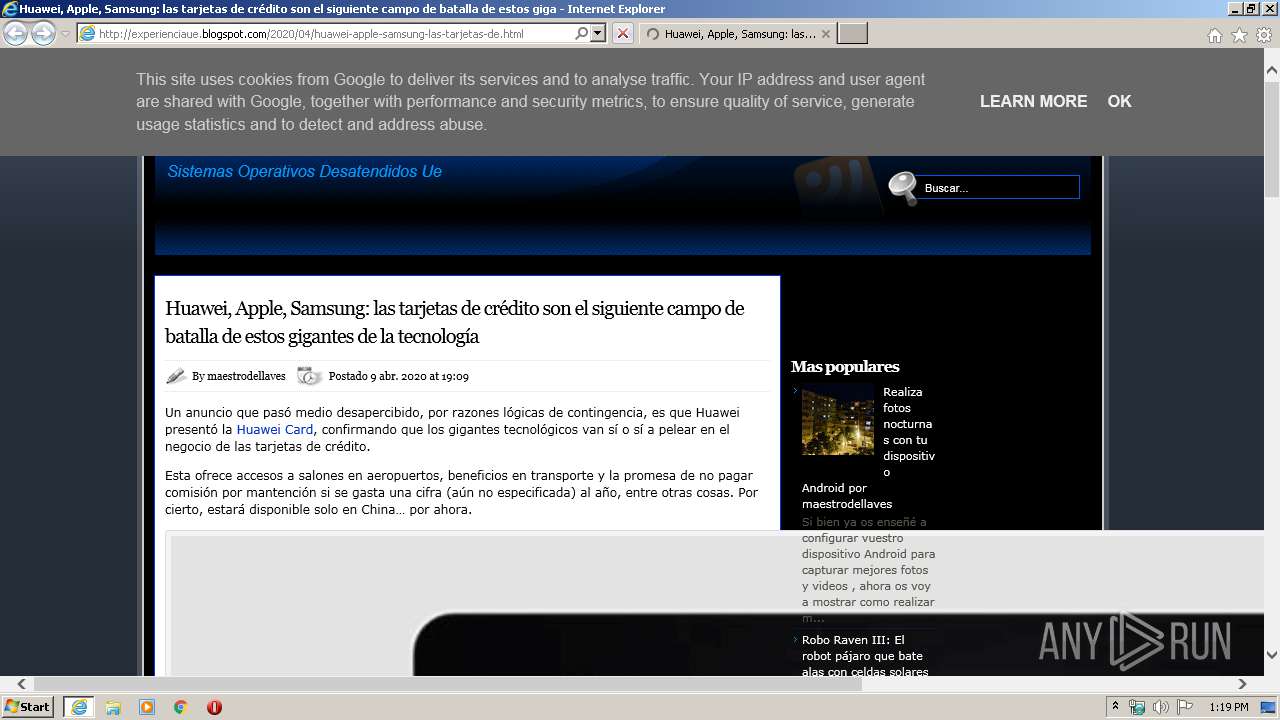Viewport: 1280px width, 720px height.
Task: Click the IE logo in the title bar
Action: 10,9
